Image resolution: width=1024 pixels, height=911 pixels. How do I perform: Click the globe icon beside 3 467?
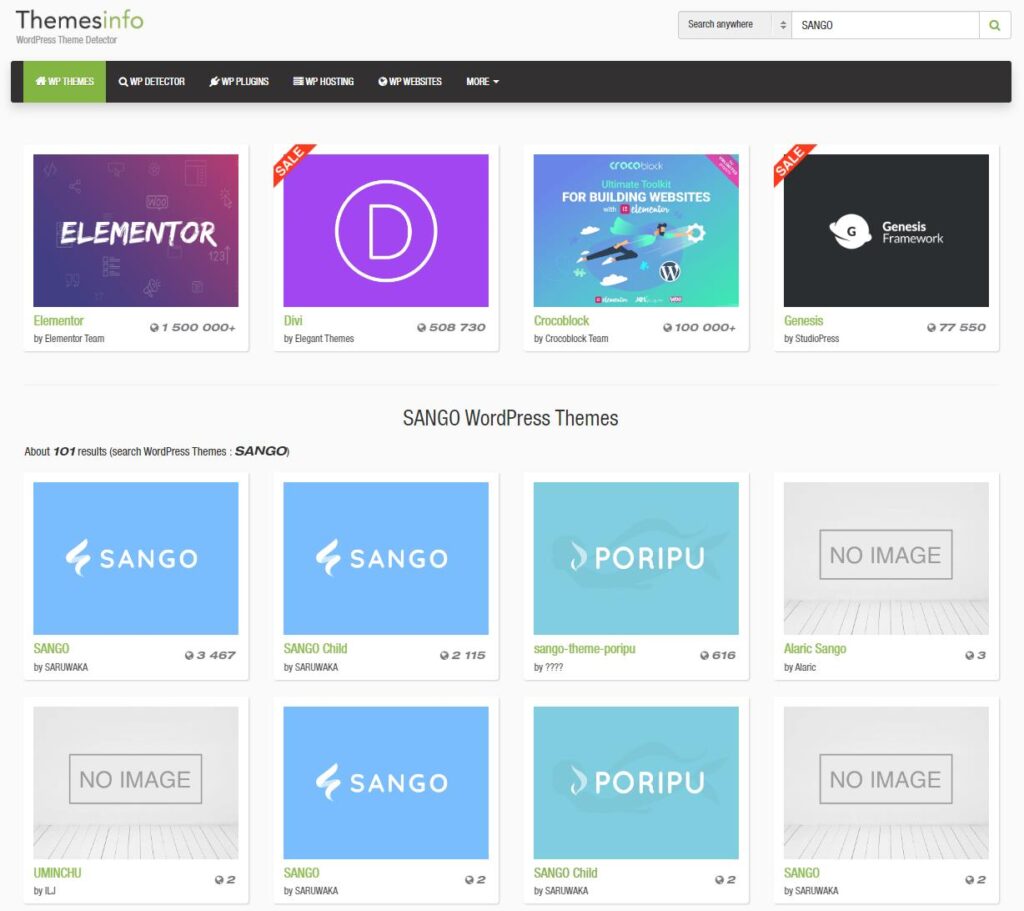tap(189, 656)
